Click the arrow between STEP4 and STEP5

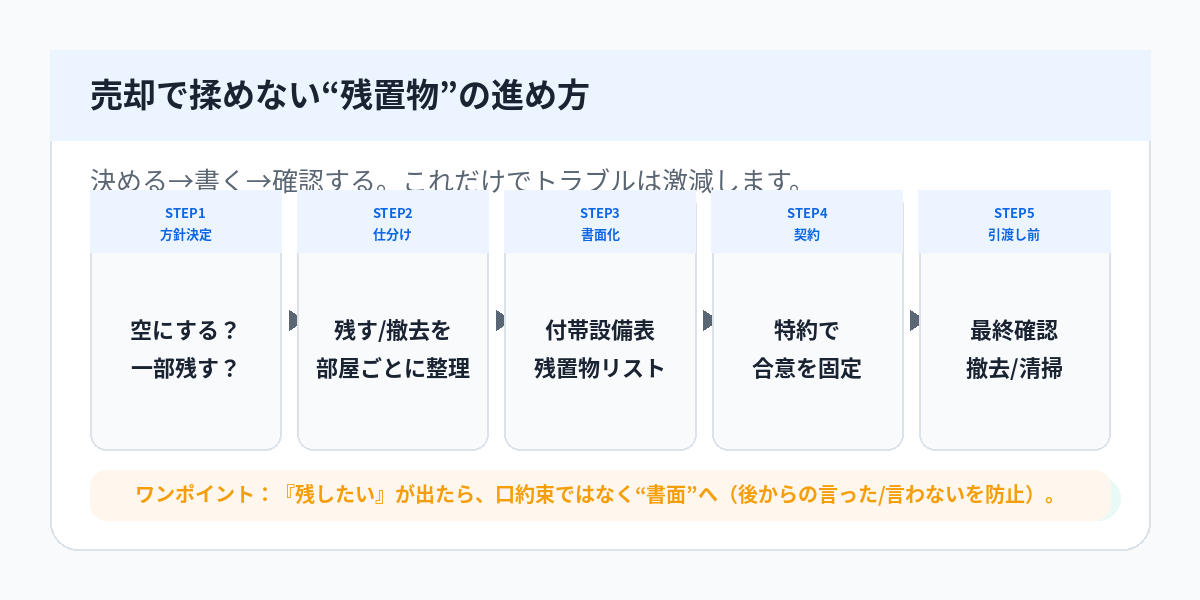point(914,320)
